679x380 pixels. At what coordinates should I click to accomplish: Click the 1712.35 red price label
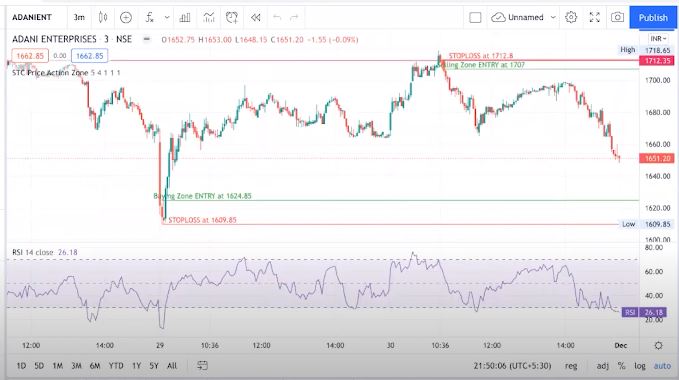click(657, 61)
